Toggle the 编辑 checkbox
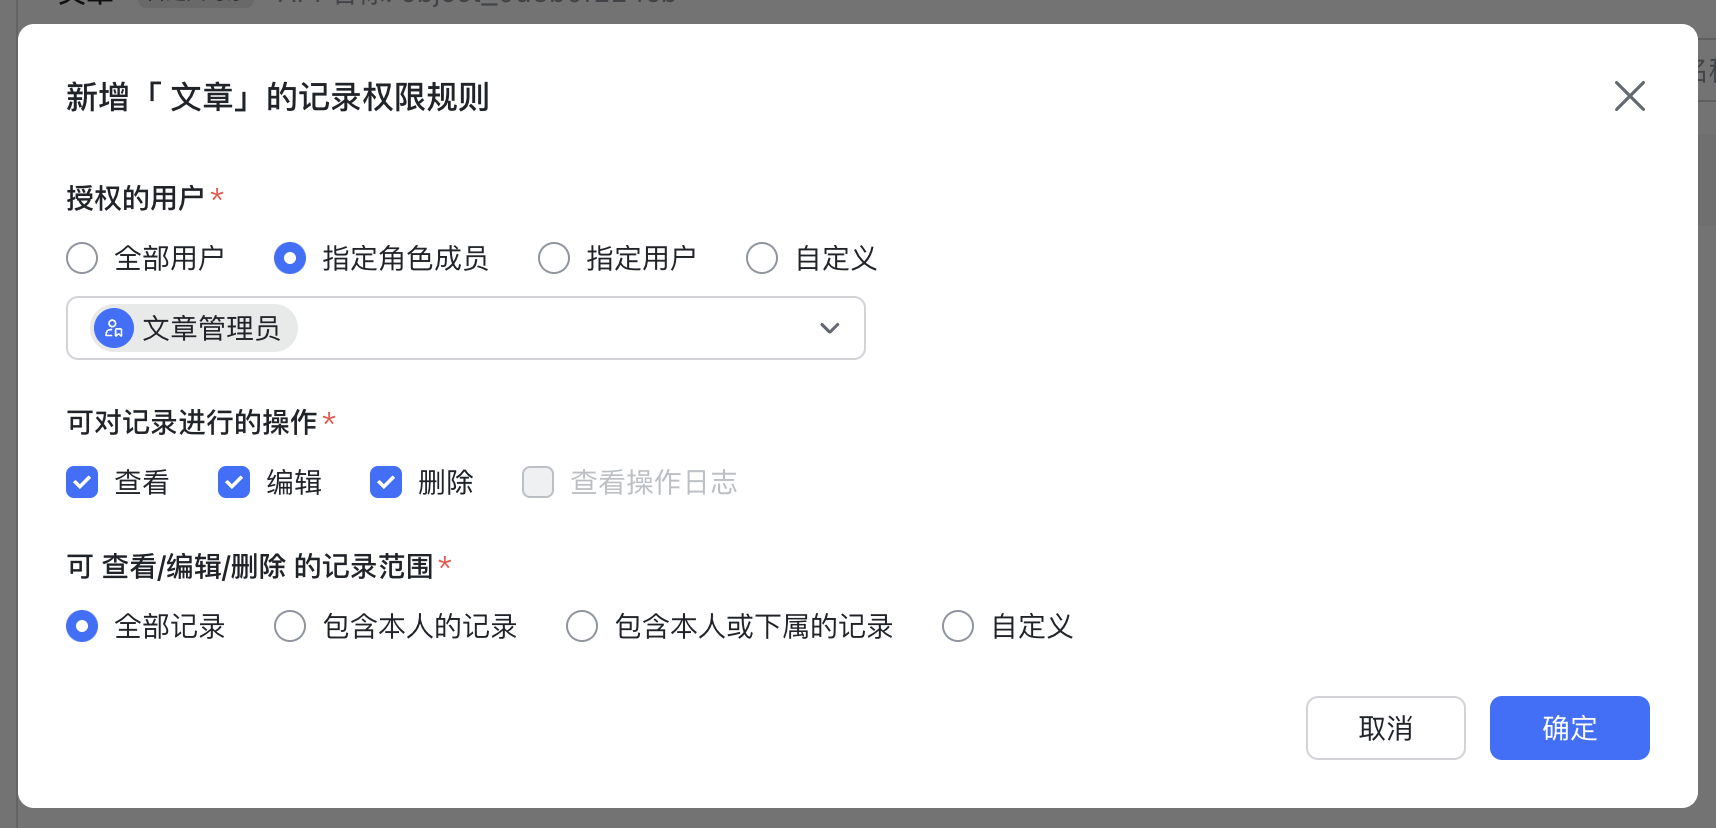The width and height of the screenshot is (1716, 828). (x=234, y=482)
